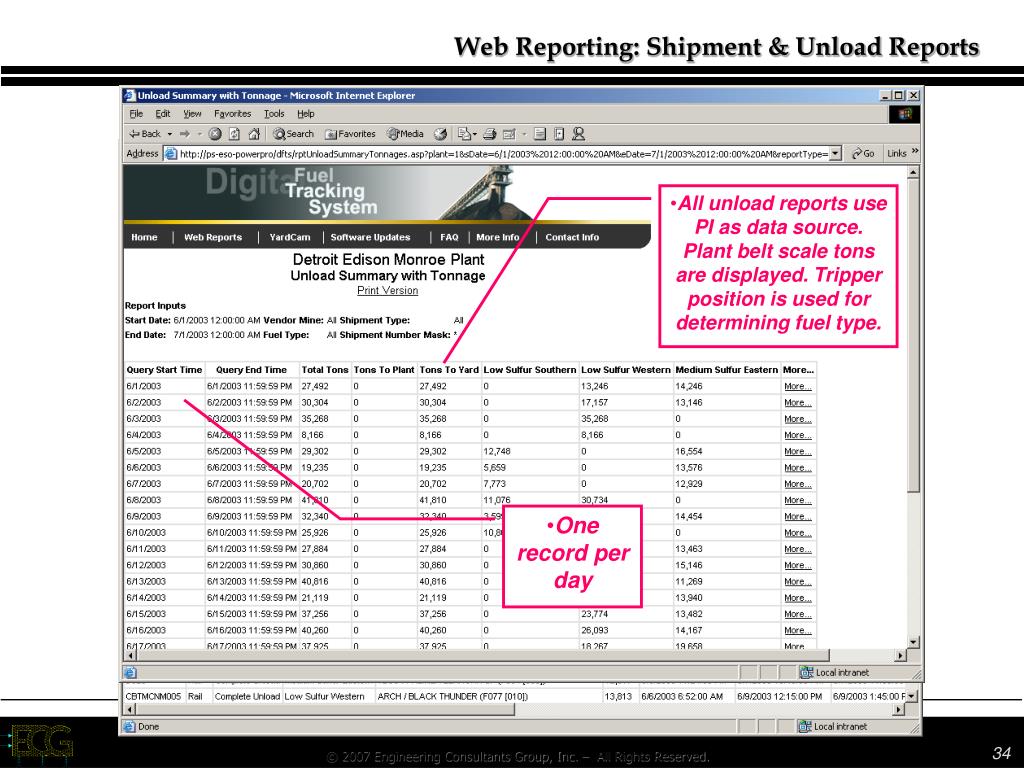Click the Windows logo throbber icon
Viewport: 1024px width, 768px height.
point(904,114)
